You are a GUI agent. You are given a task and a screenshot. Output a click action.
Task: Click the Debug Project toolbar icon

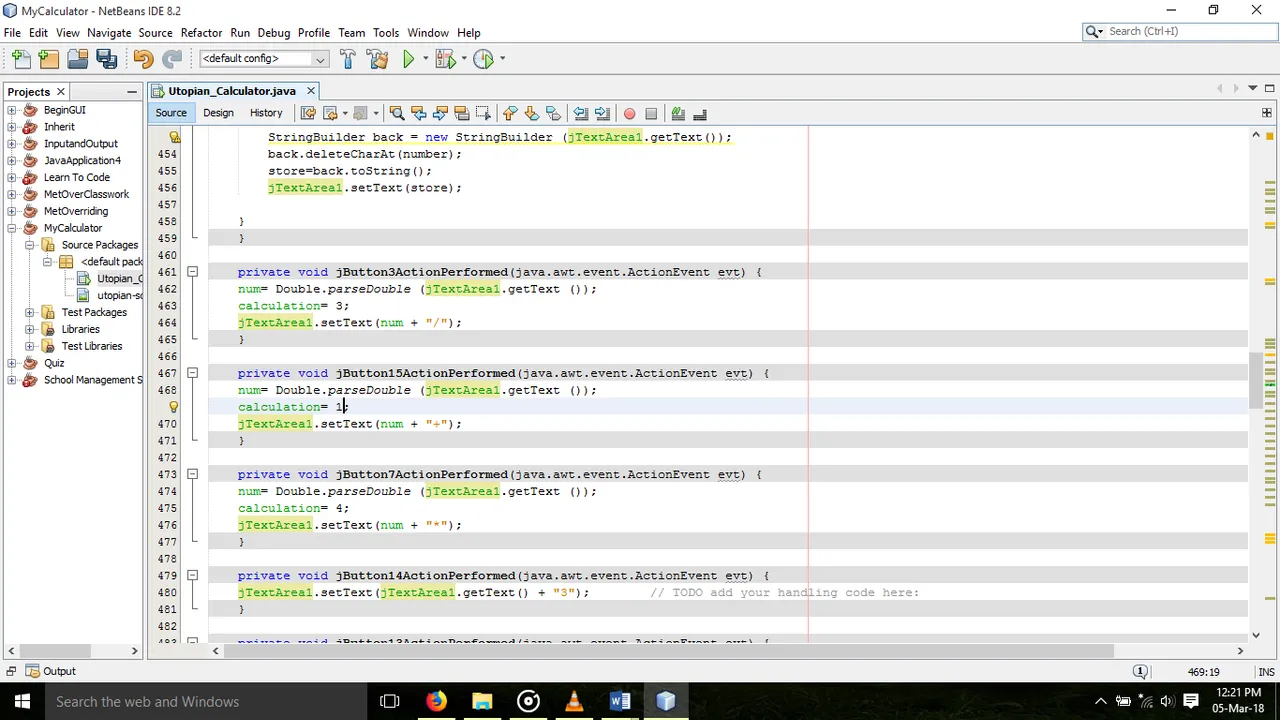coord(445,59)
